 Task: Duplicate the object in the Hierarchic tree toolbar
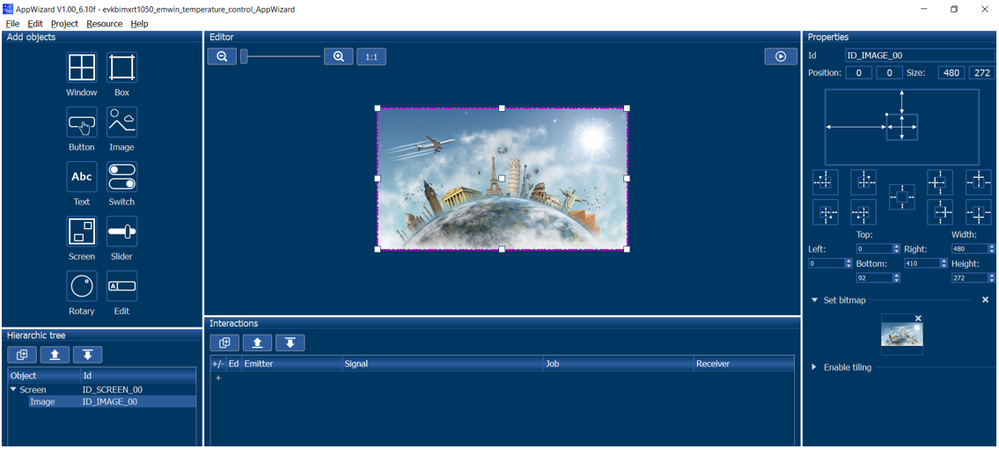pos(22,355)
